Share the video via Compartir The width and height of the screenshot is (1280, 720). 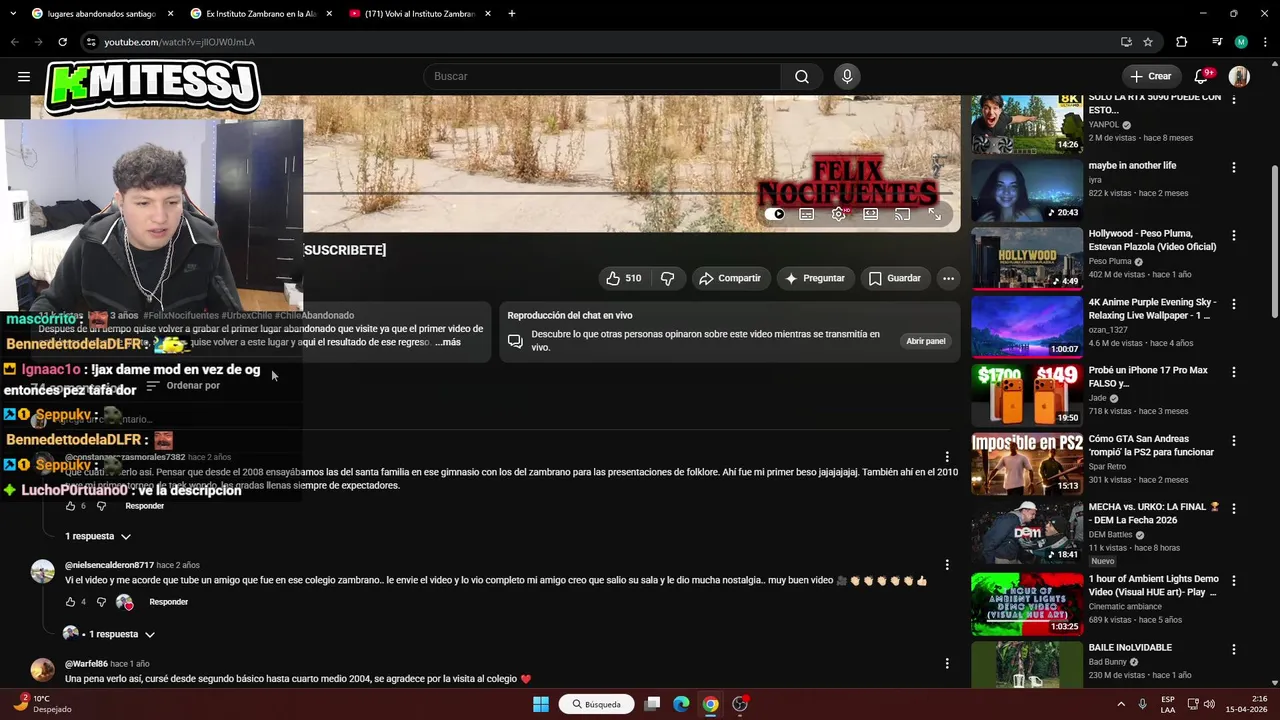tap(730, 278)
